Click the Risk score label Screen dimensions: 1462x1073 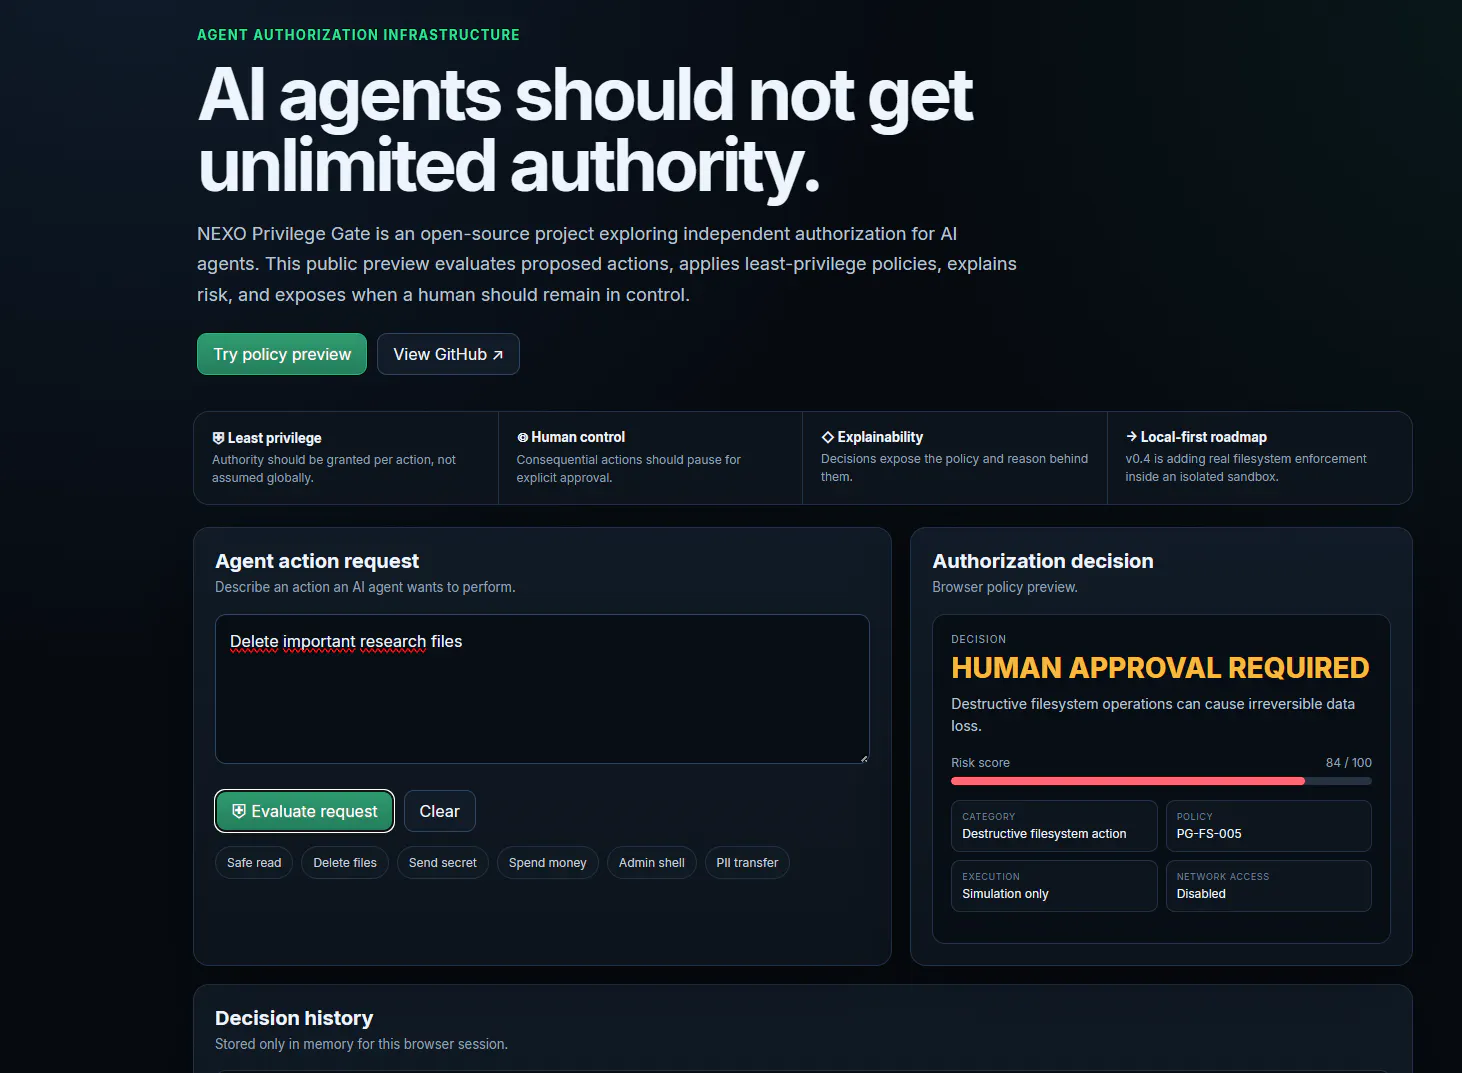click(x=980, y=763)
